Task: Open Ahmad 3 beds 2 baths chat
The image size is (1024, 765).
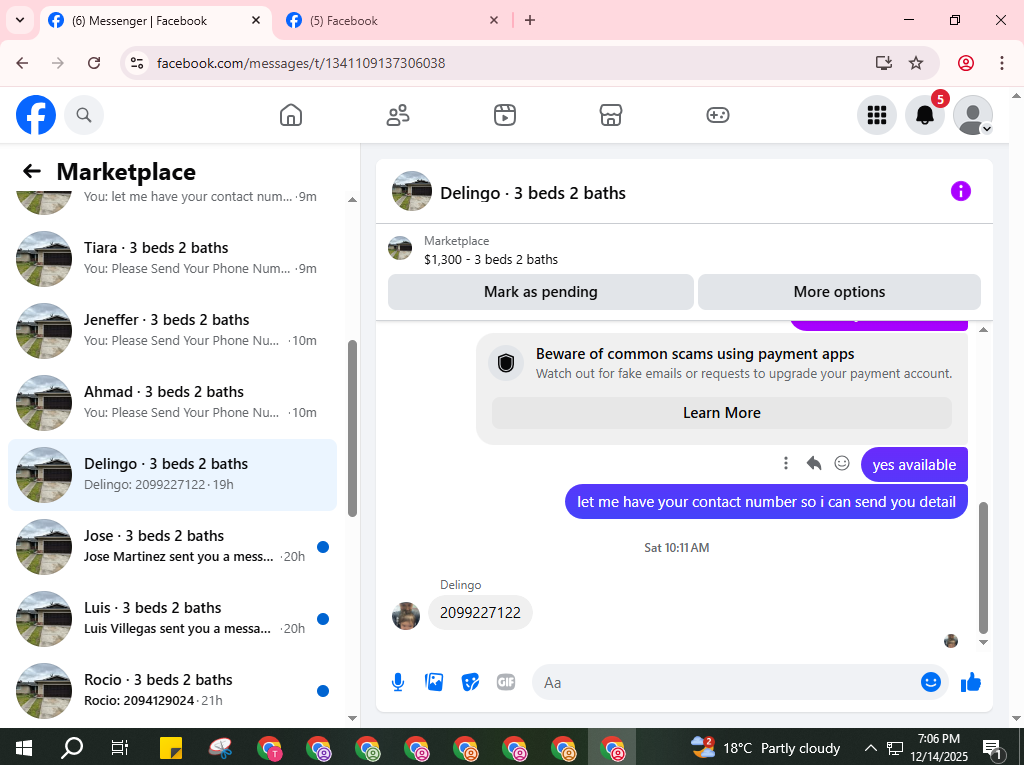Action: coord(172,402)
